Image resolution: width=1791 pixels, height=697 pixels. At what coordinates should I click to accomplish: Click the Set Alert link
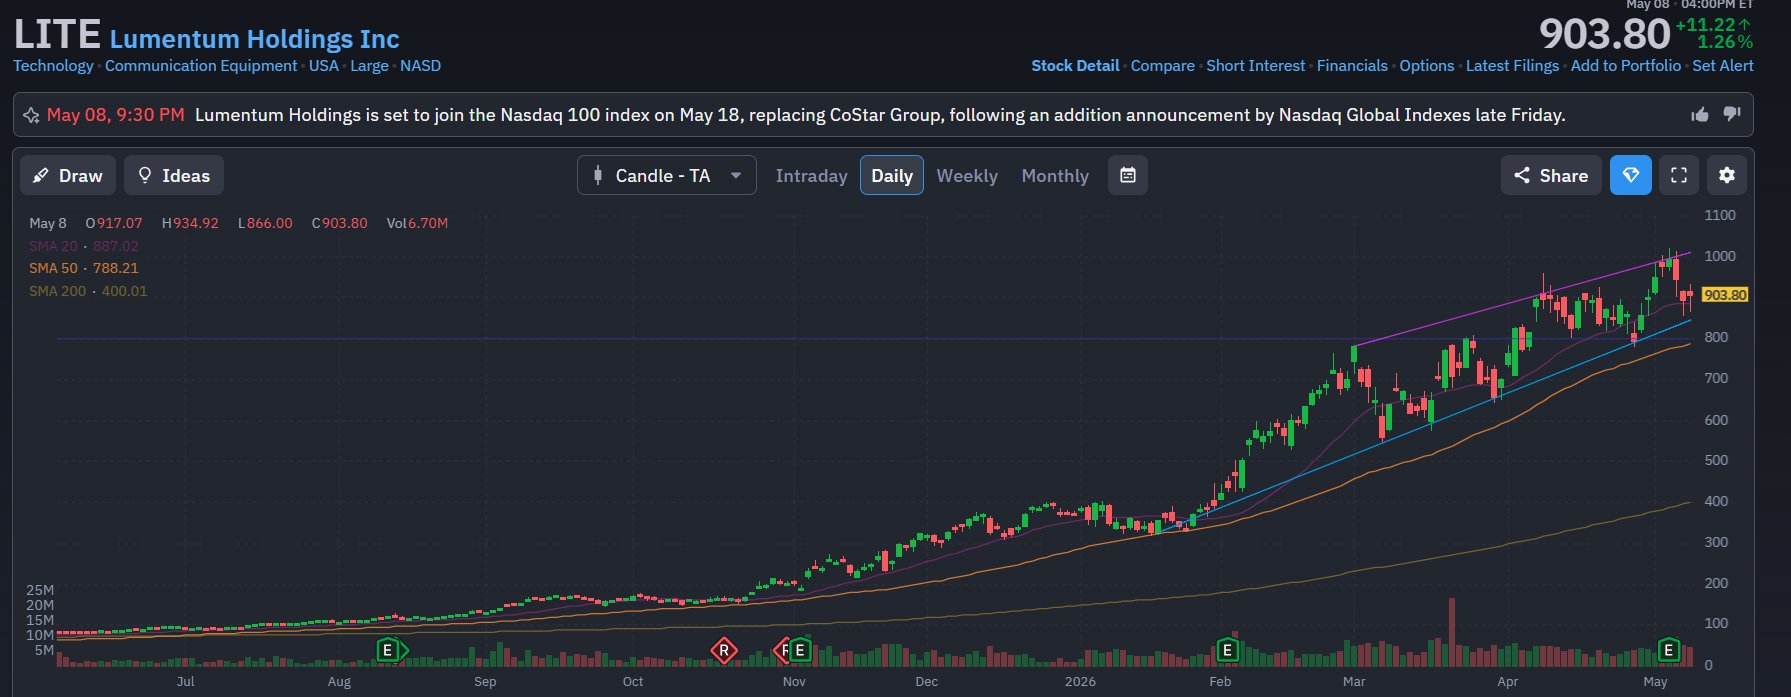(x=1723, y=66)
